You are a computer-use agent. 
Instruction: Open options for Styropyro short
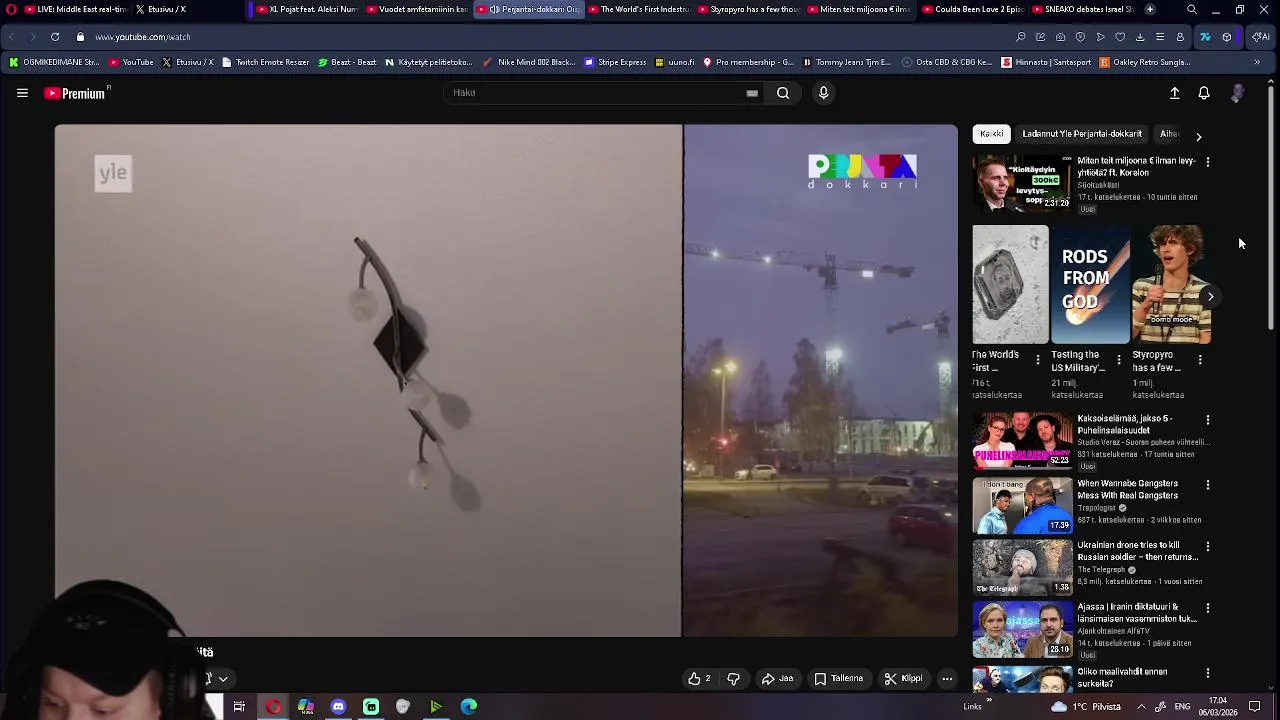[x=1199, y=360]
